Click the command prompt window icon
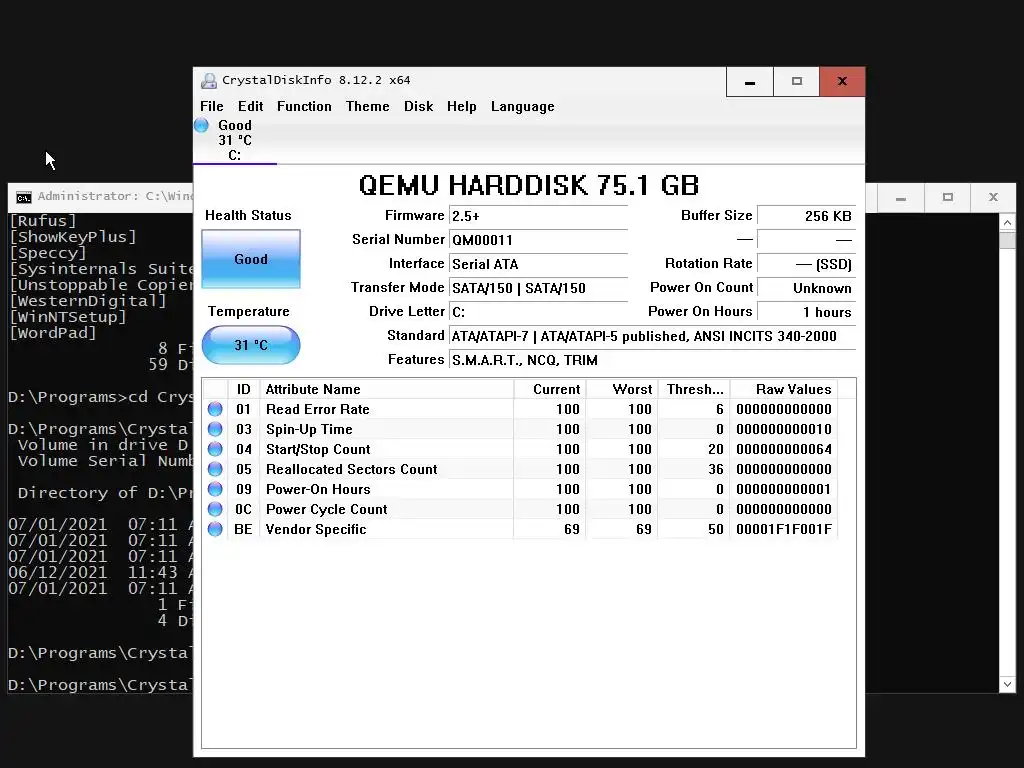Screen dimensions: 1024x768 pos(24,197)
